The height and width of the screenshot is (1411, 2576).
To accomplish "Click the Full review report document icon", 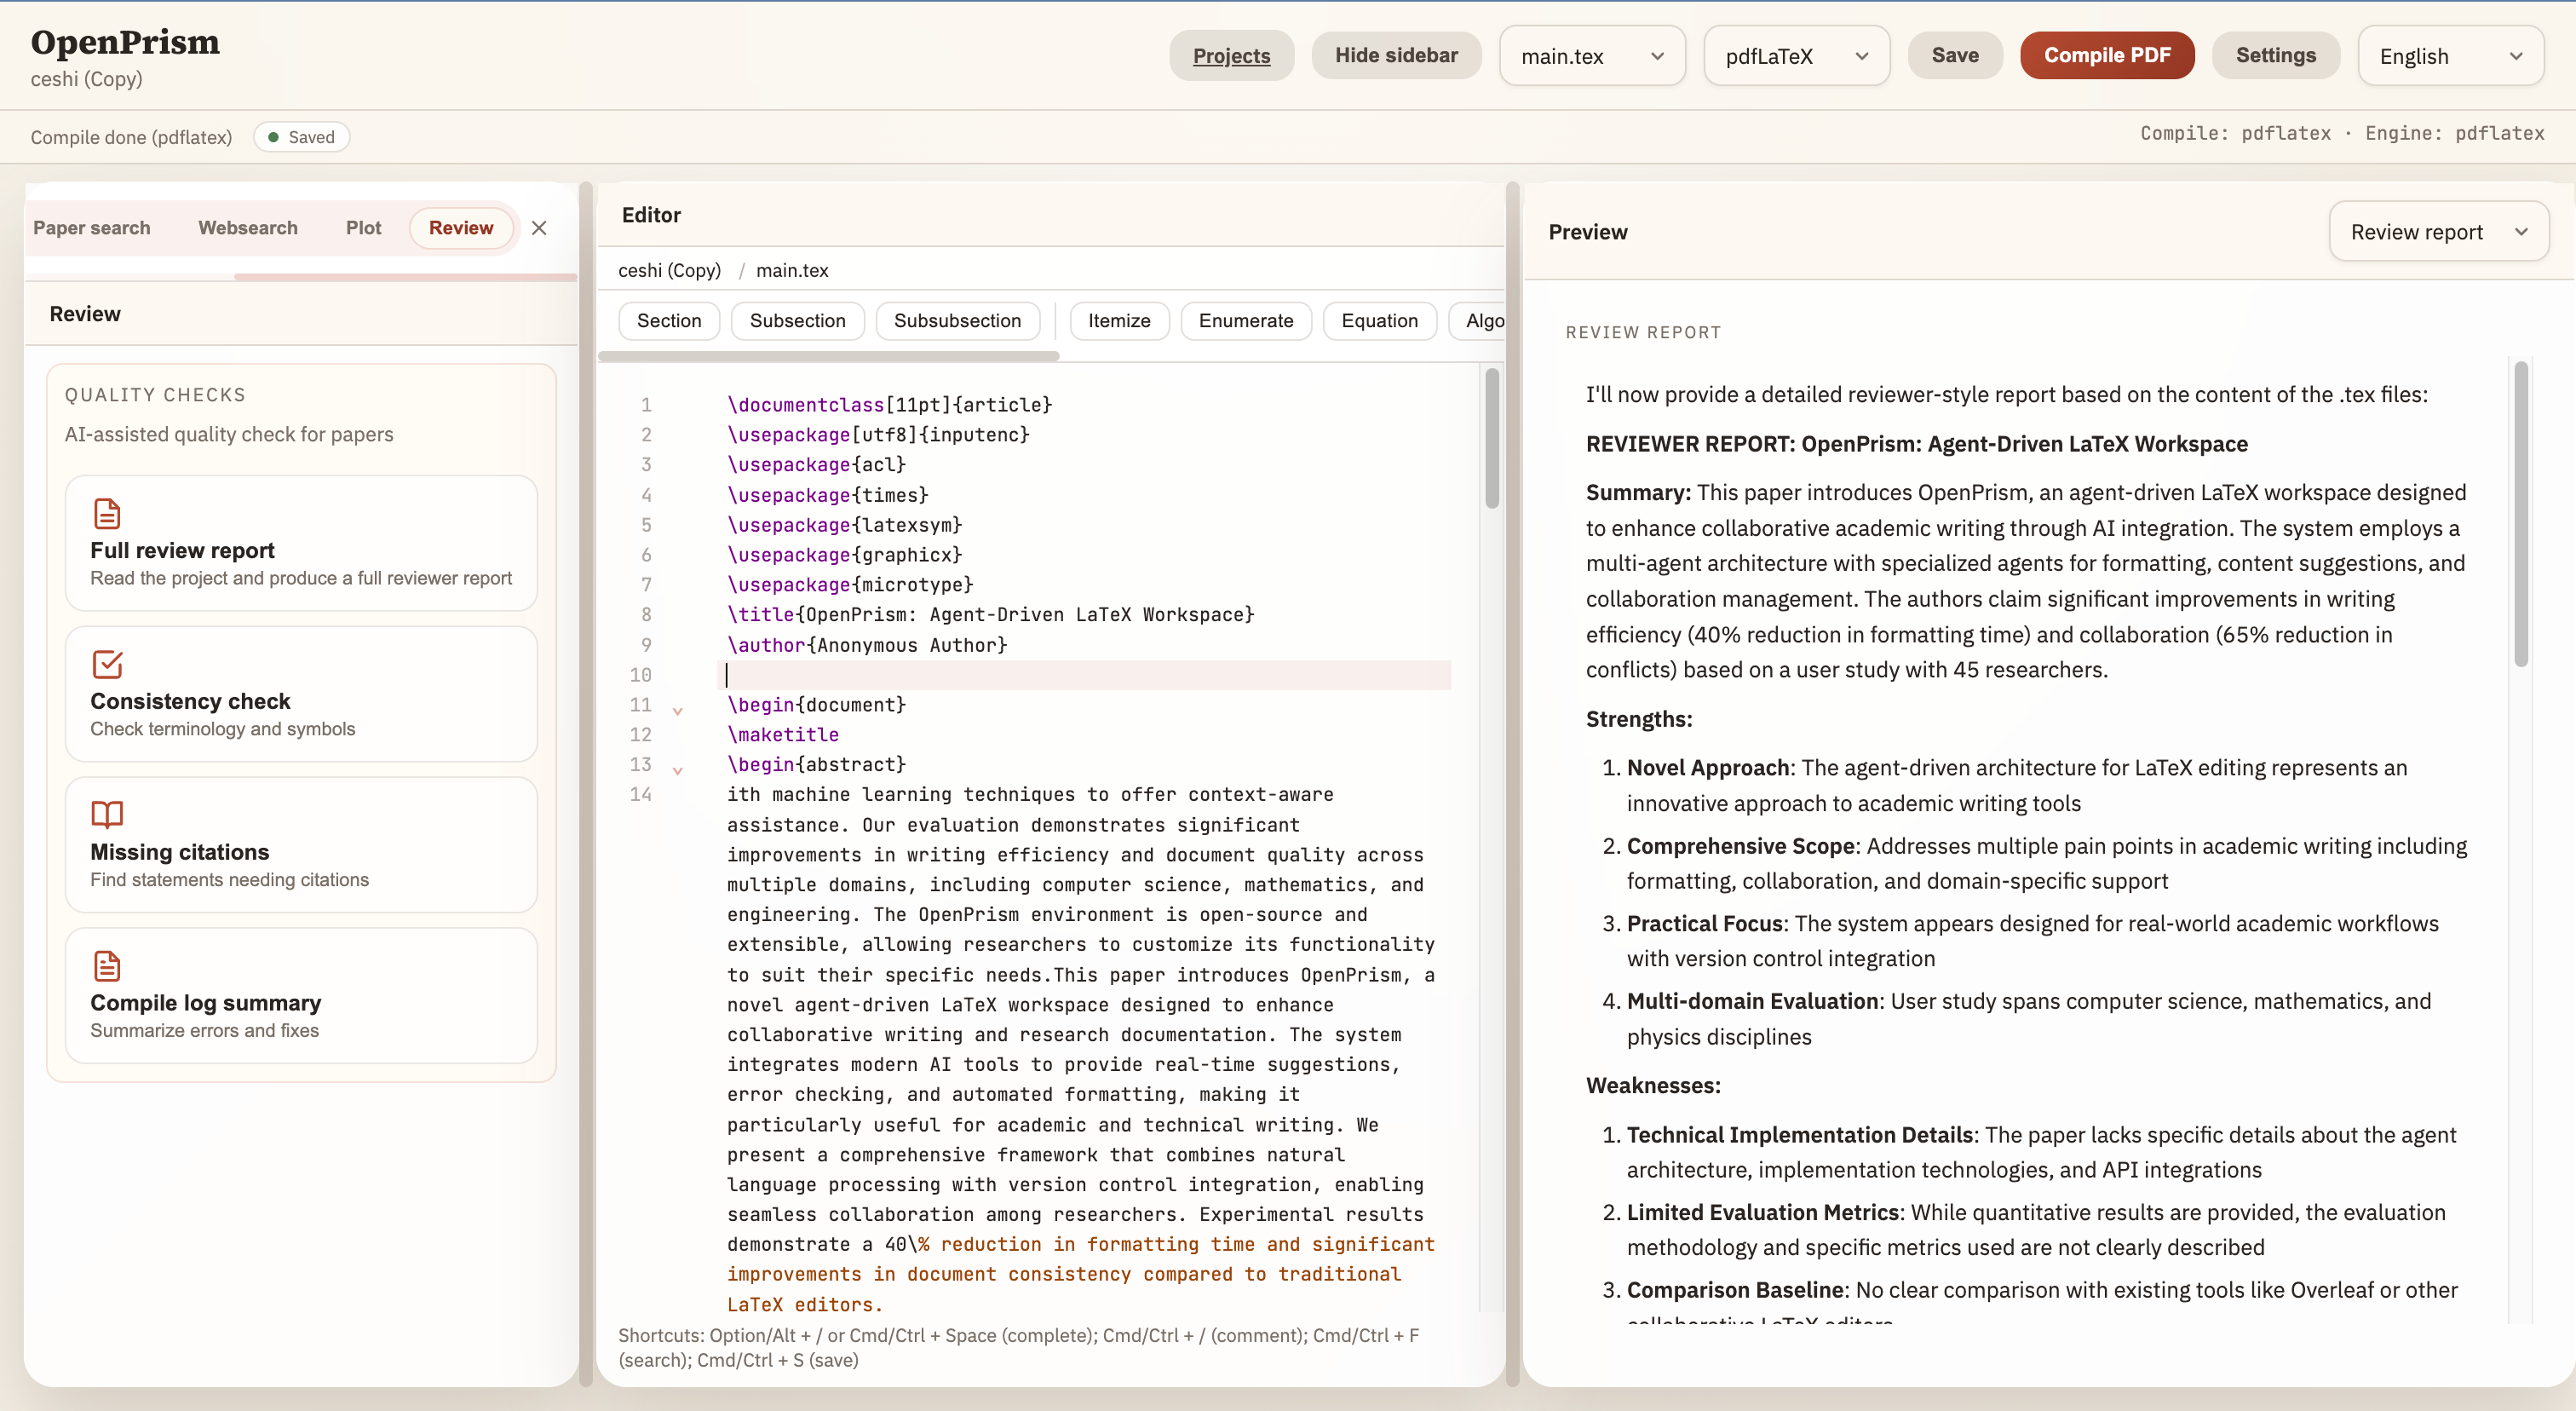I will pos(107,514).
